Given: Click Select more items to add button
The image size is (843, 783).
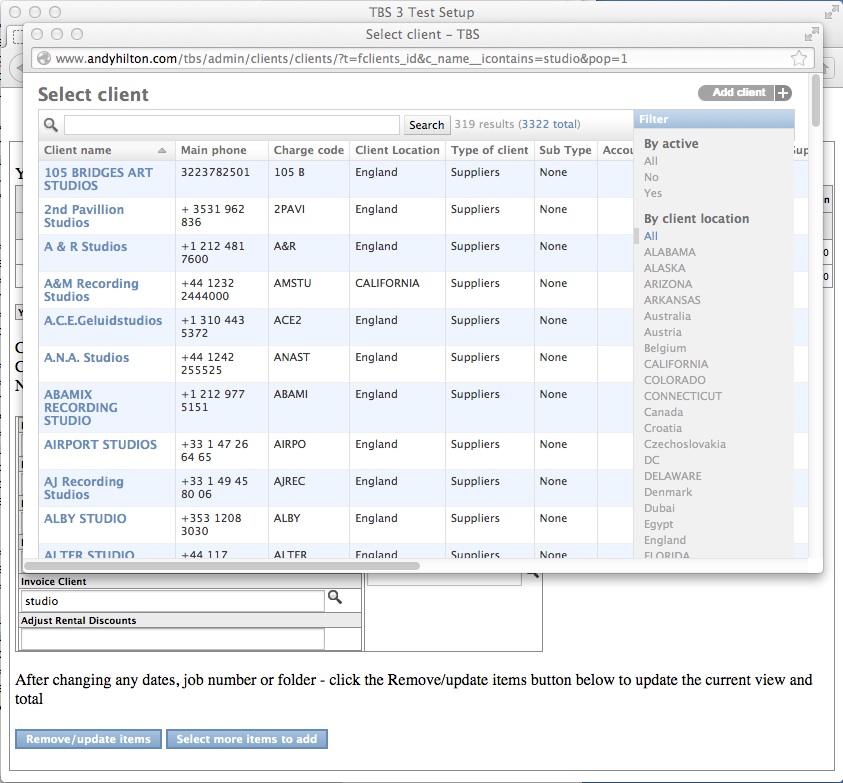Looking at the screenshot, I should tap(247, 739).
